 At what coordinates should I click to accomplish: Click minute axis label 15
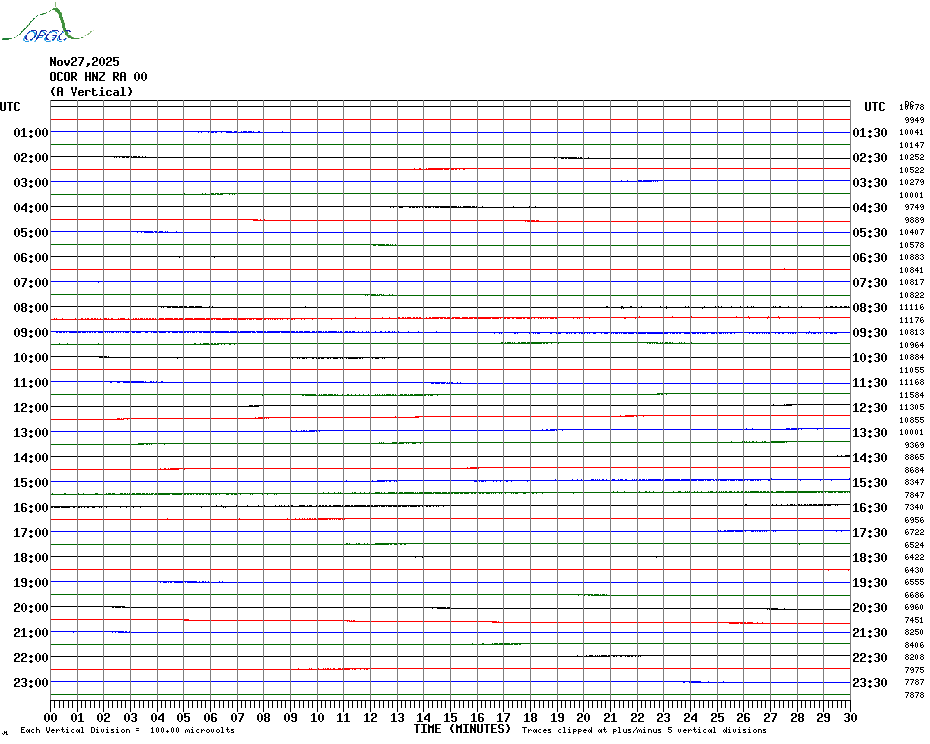(450, 718)
